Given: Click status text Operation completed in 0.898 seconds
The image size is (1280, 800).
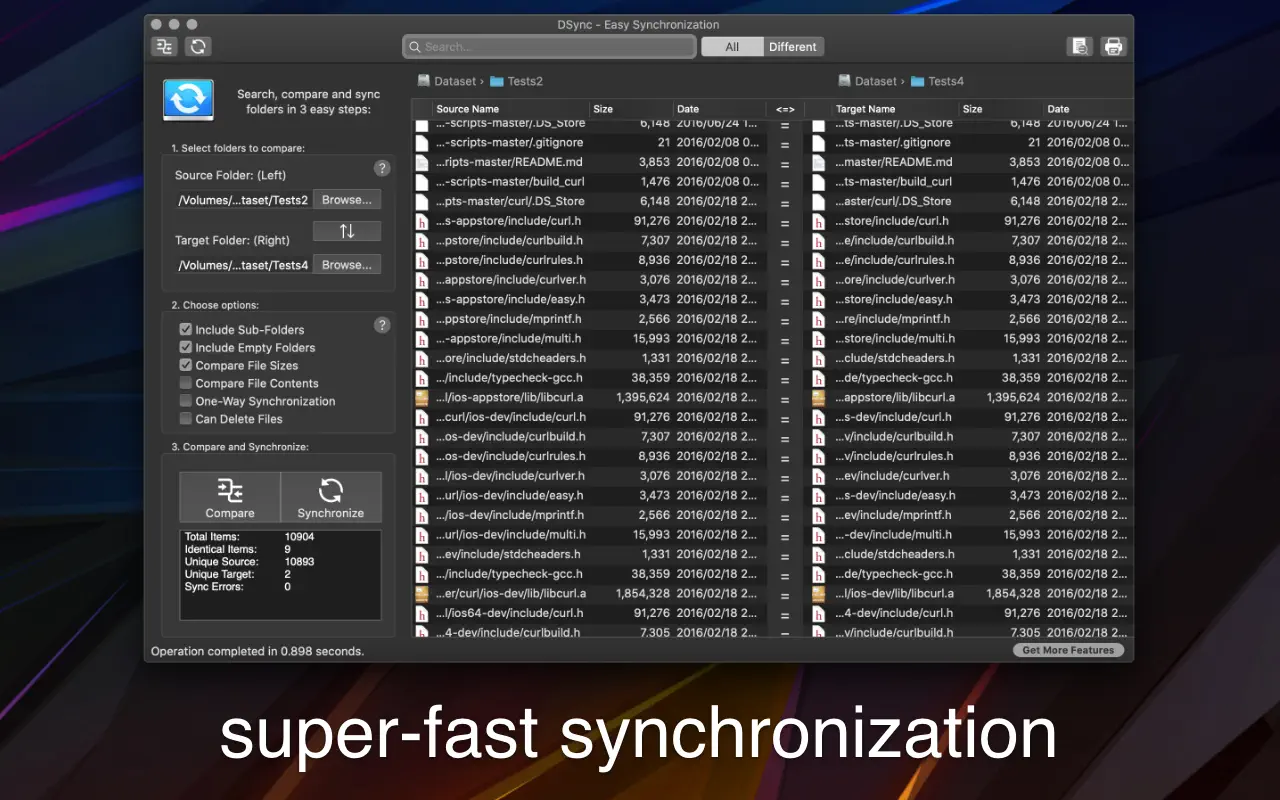Looking at the screenshot, I should pyautogui.click(x=257, y=651).
